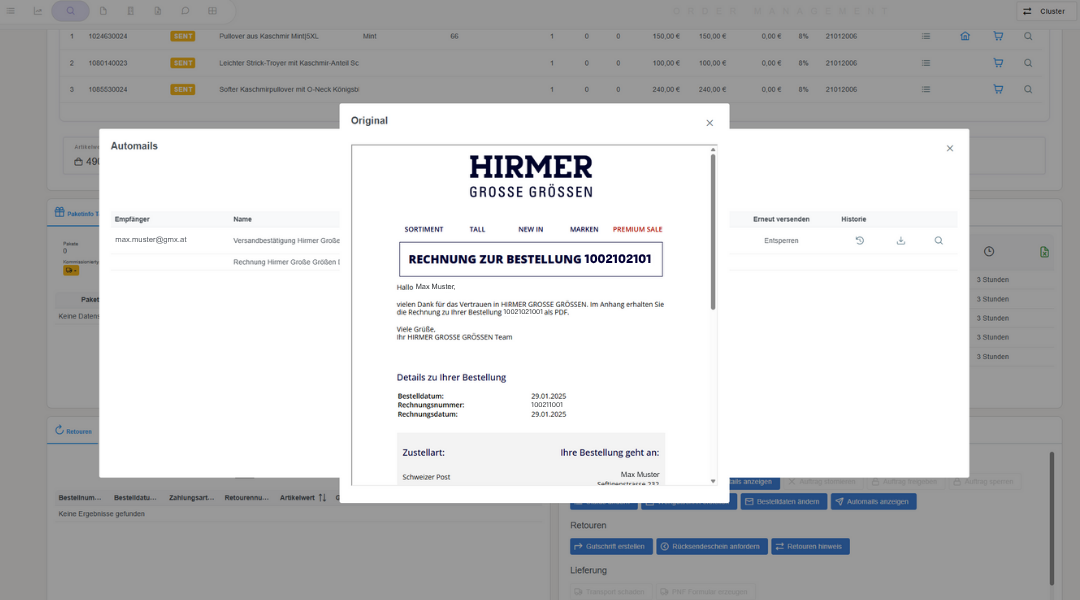Viewport: 1080px width, 600px height.
Task: Click the house icon for item 1024630024
Action: 965,36
